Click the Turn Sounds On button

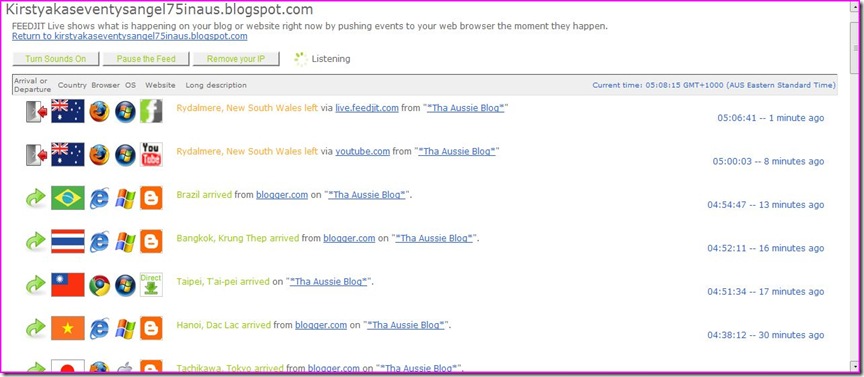[x=56, y=59]
